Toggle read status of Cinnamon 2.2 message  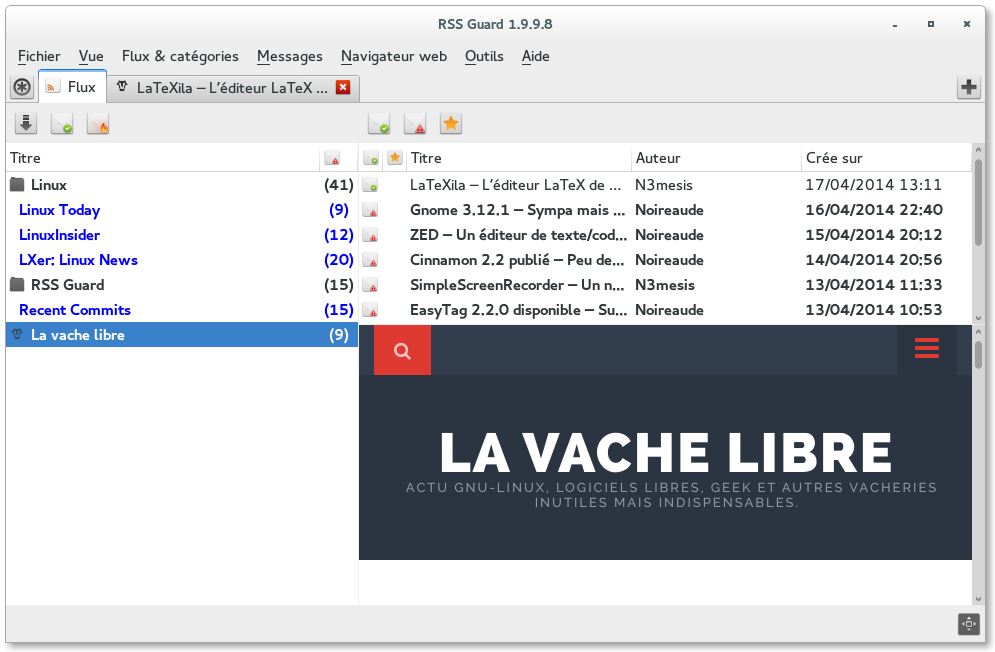[370, 260]
